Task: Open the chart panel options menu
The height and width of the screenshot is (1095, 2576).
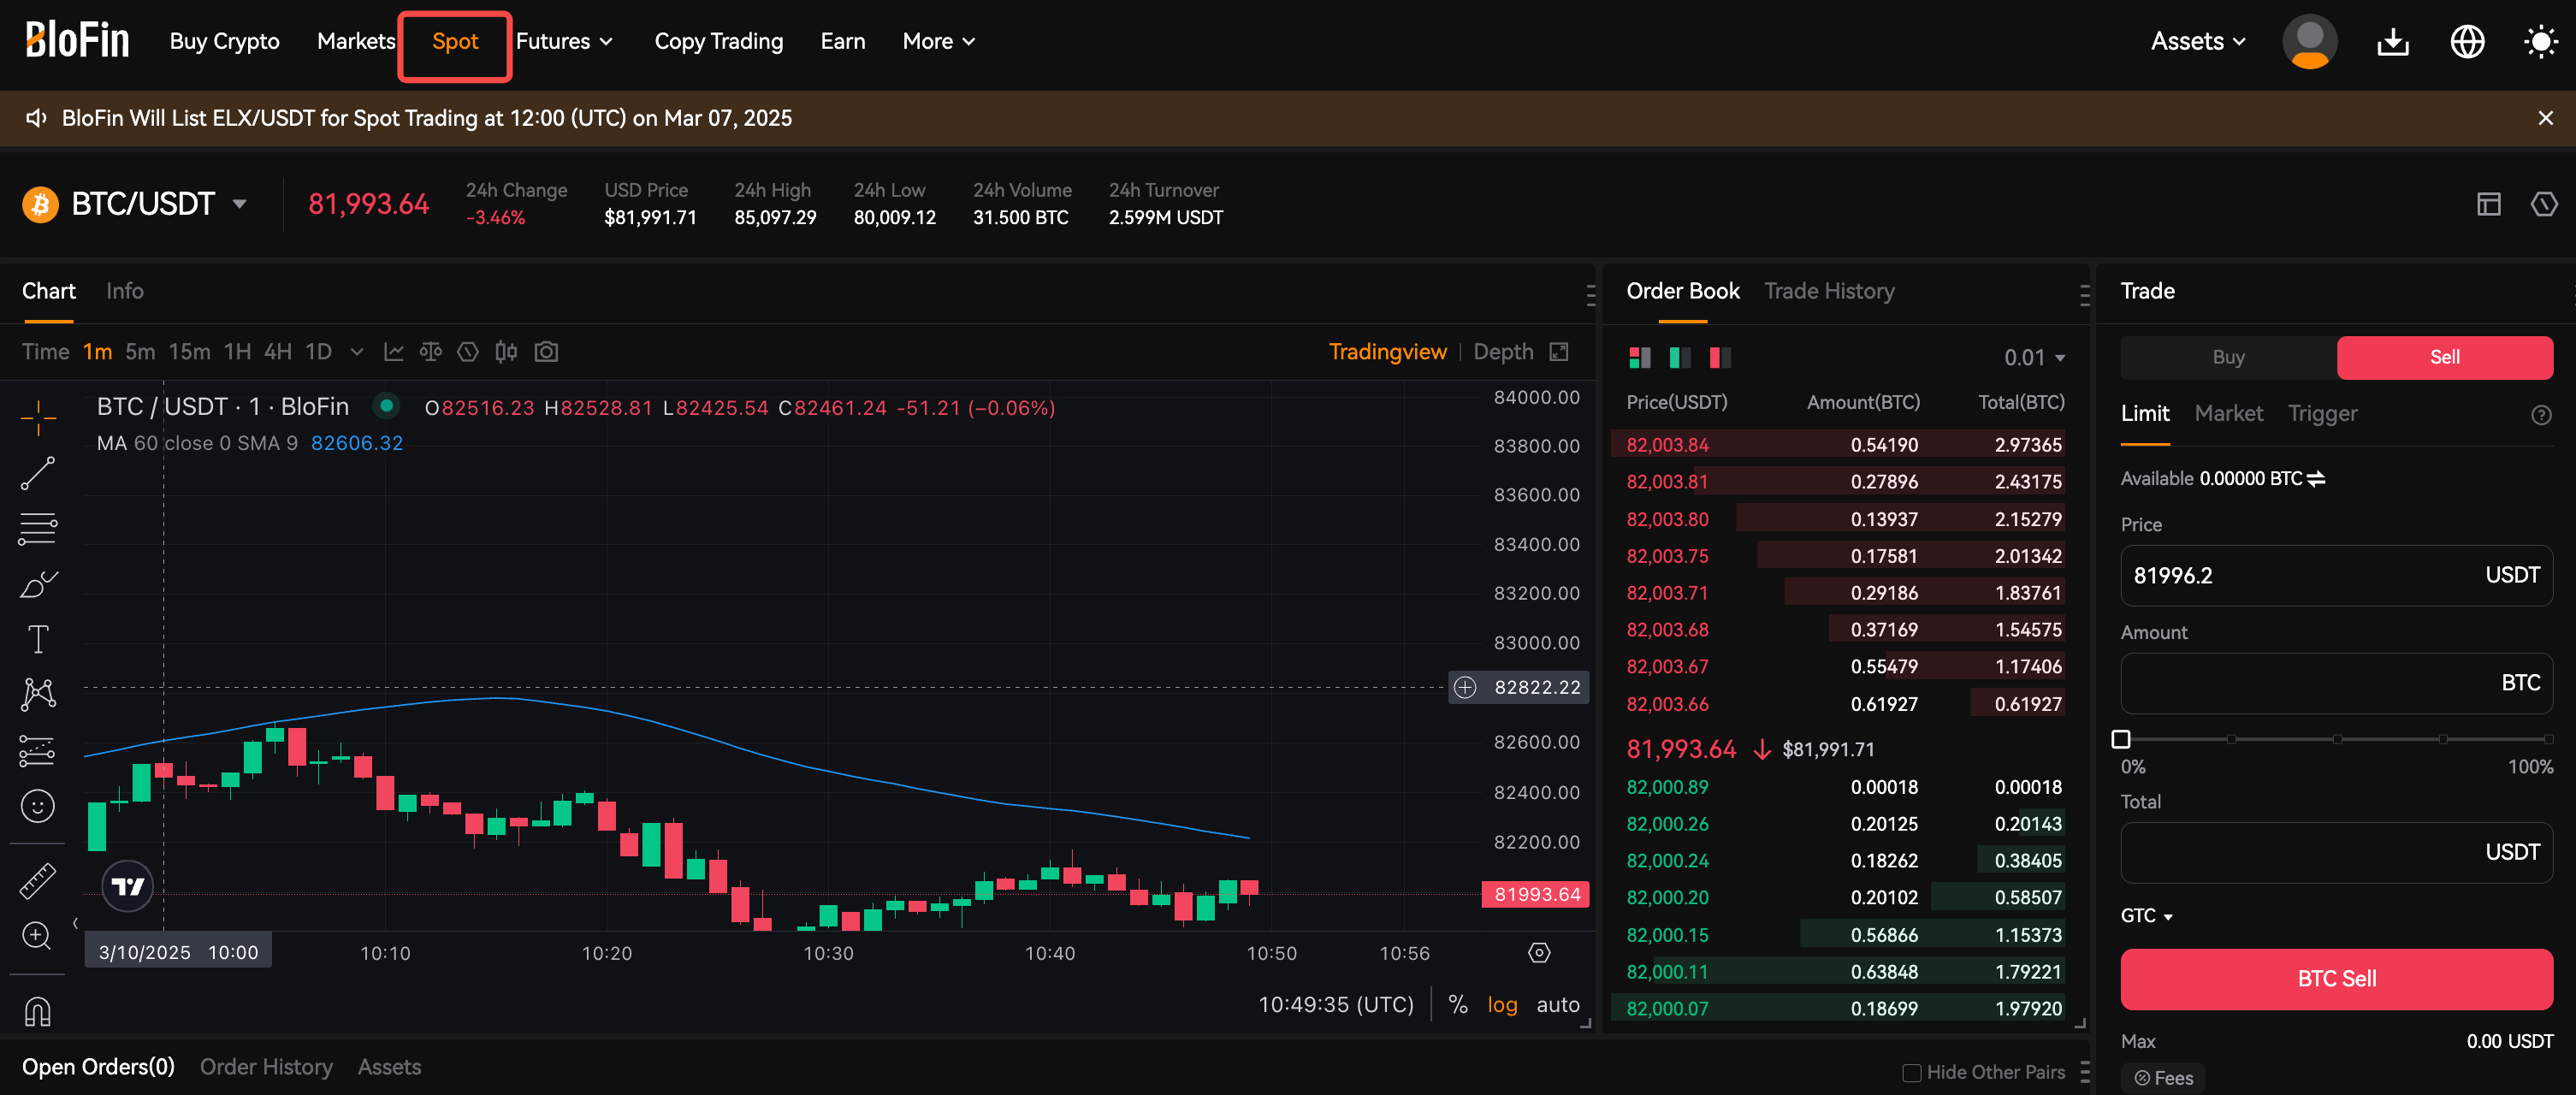Action: pyautogui.click(x=1590, y=294)
